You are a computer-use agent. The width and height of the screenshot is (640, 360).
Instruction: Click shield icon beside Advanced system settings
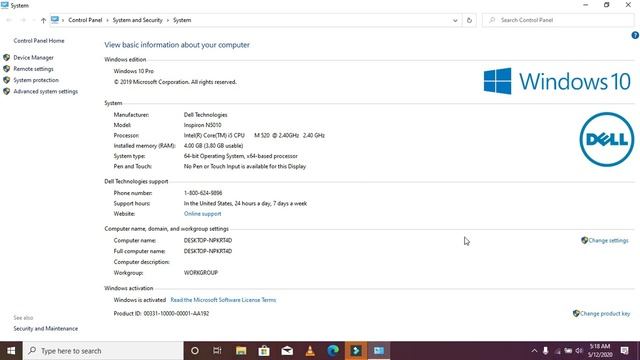(7, 91)
